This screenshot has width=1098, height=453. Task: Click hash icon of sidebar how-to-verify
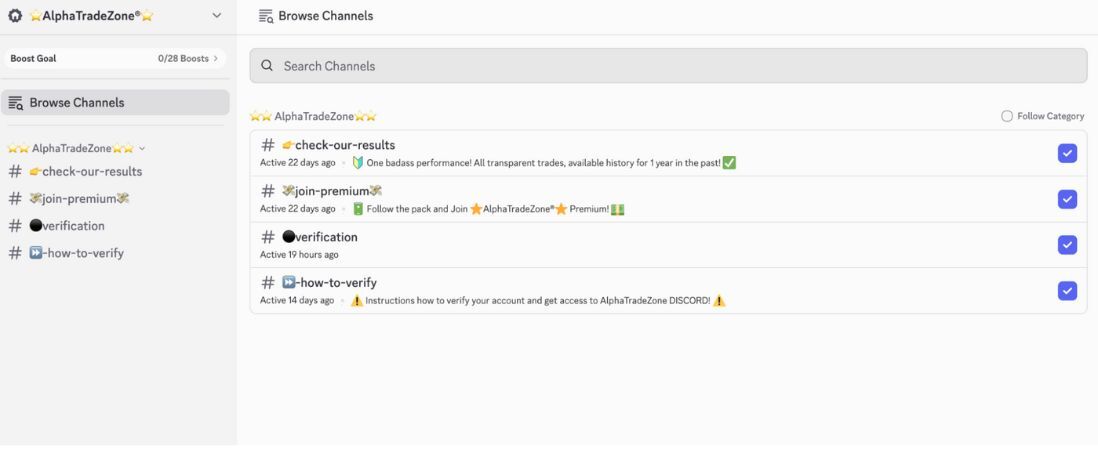(x=15, y=253)
